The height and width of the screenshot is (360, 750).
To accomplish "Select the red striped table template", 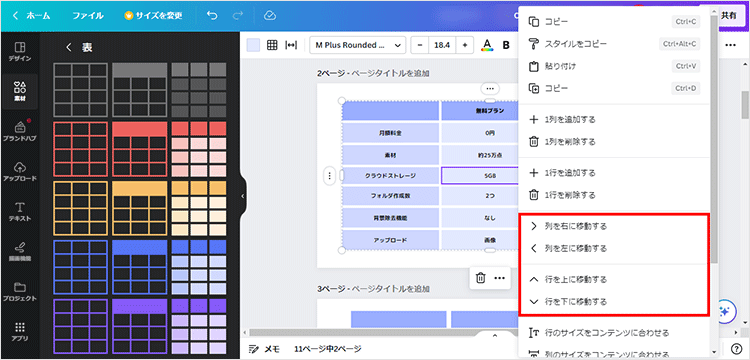I will coord(199,149).
